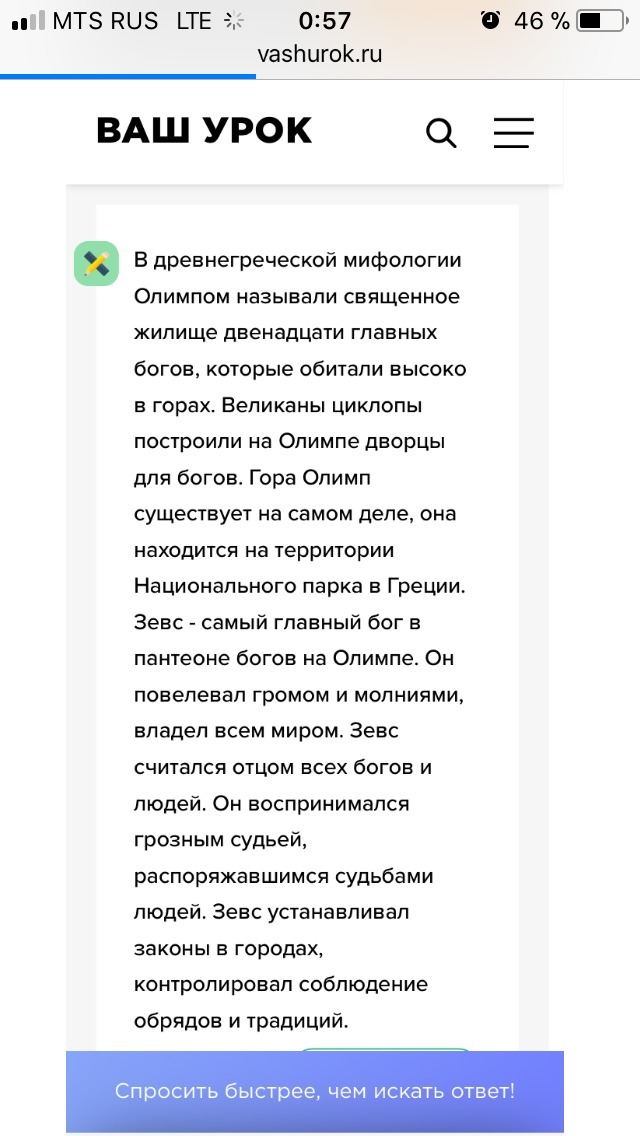Tap the 0:57 clock in status bar
This screenshot has width=640, height=1136.
pos(325,21)
